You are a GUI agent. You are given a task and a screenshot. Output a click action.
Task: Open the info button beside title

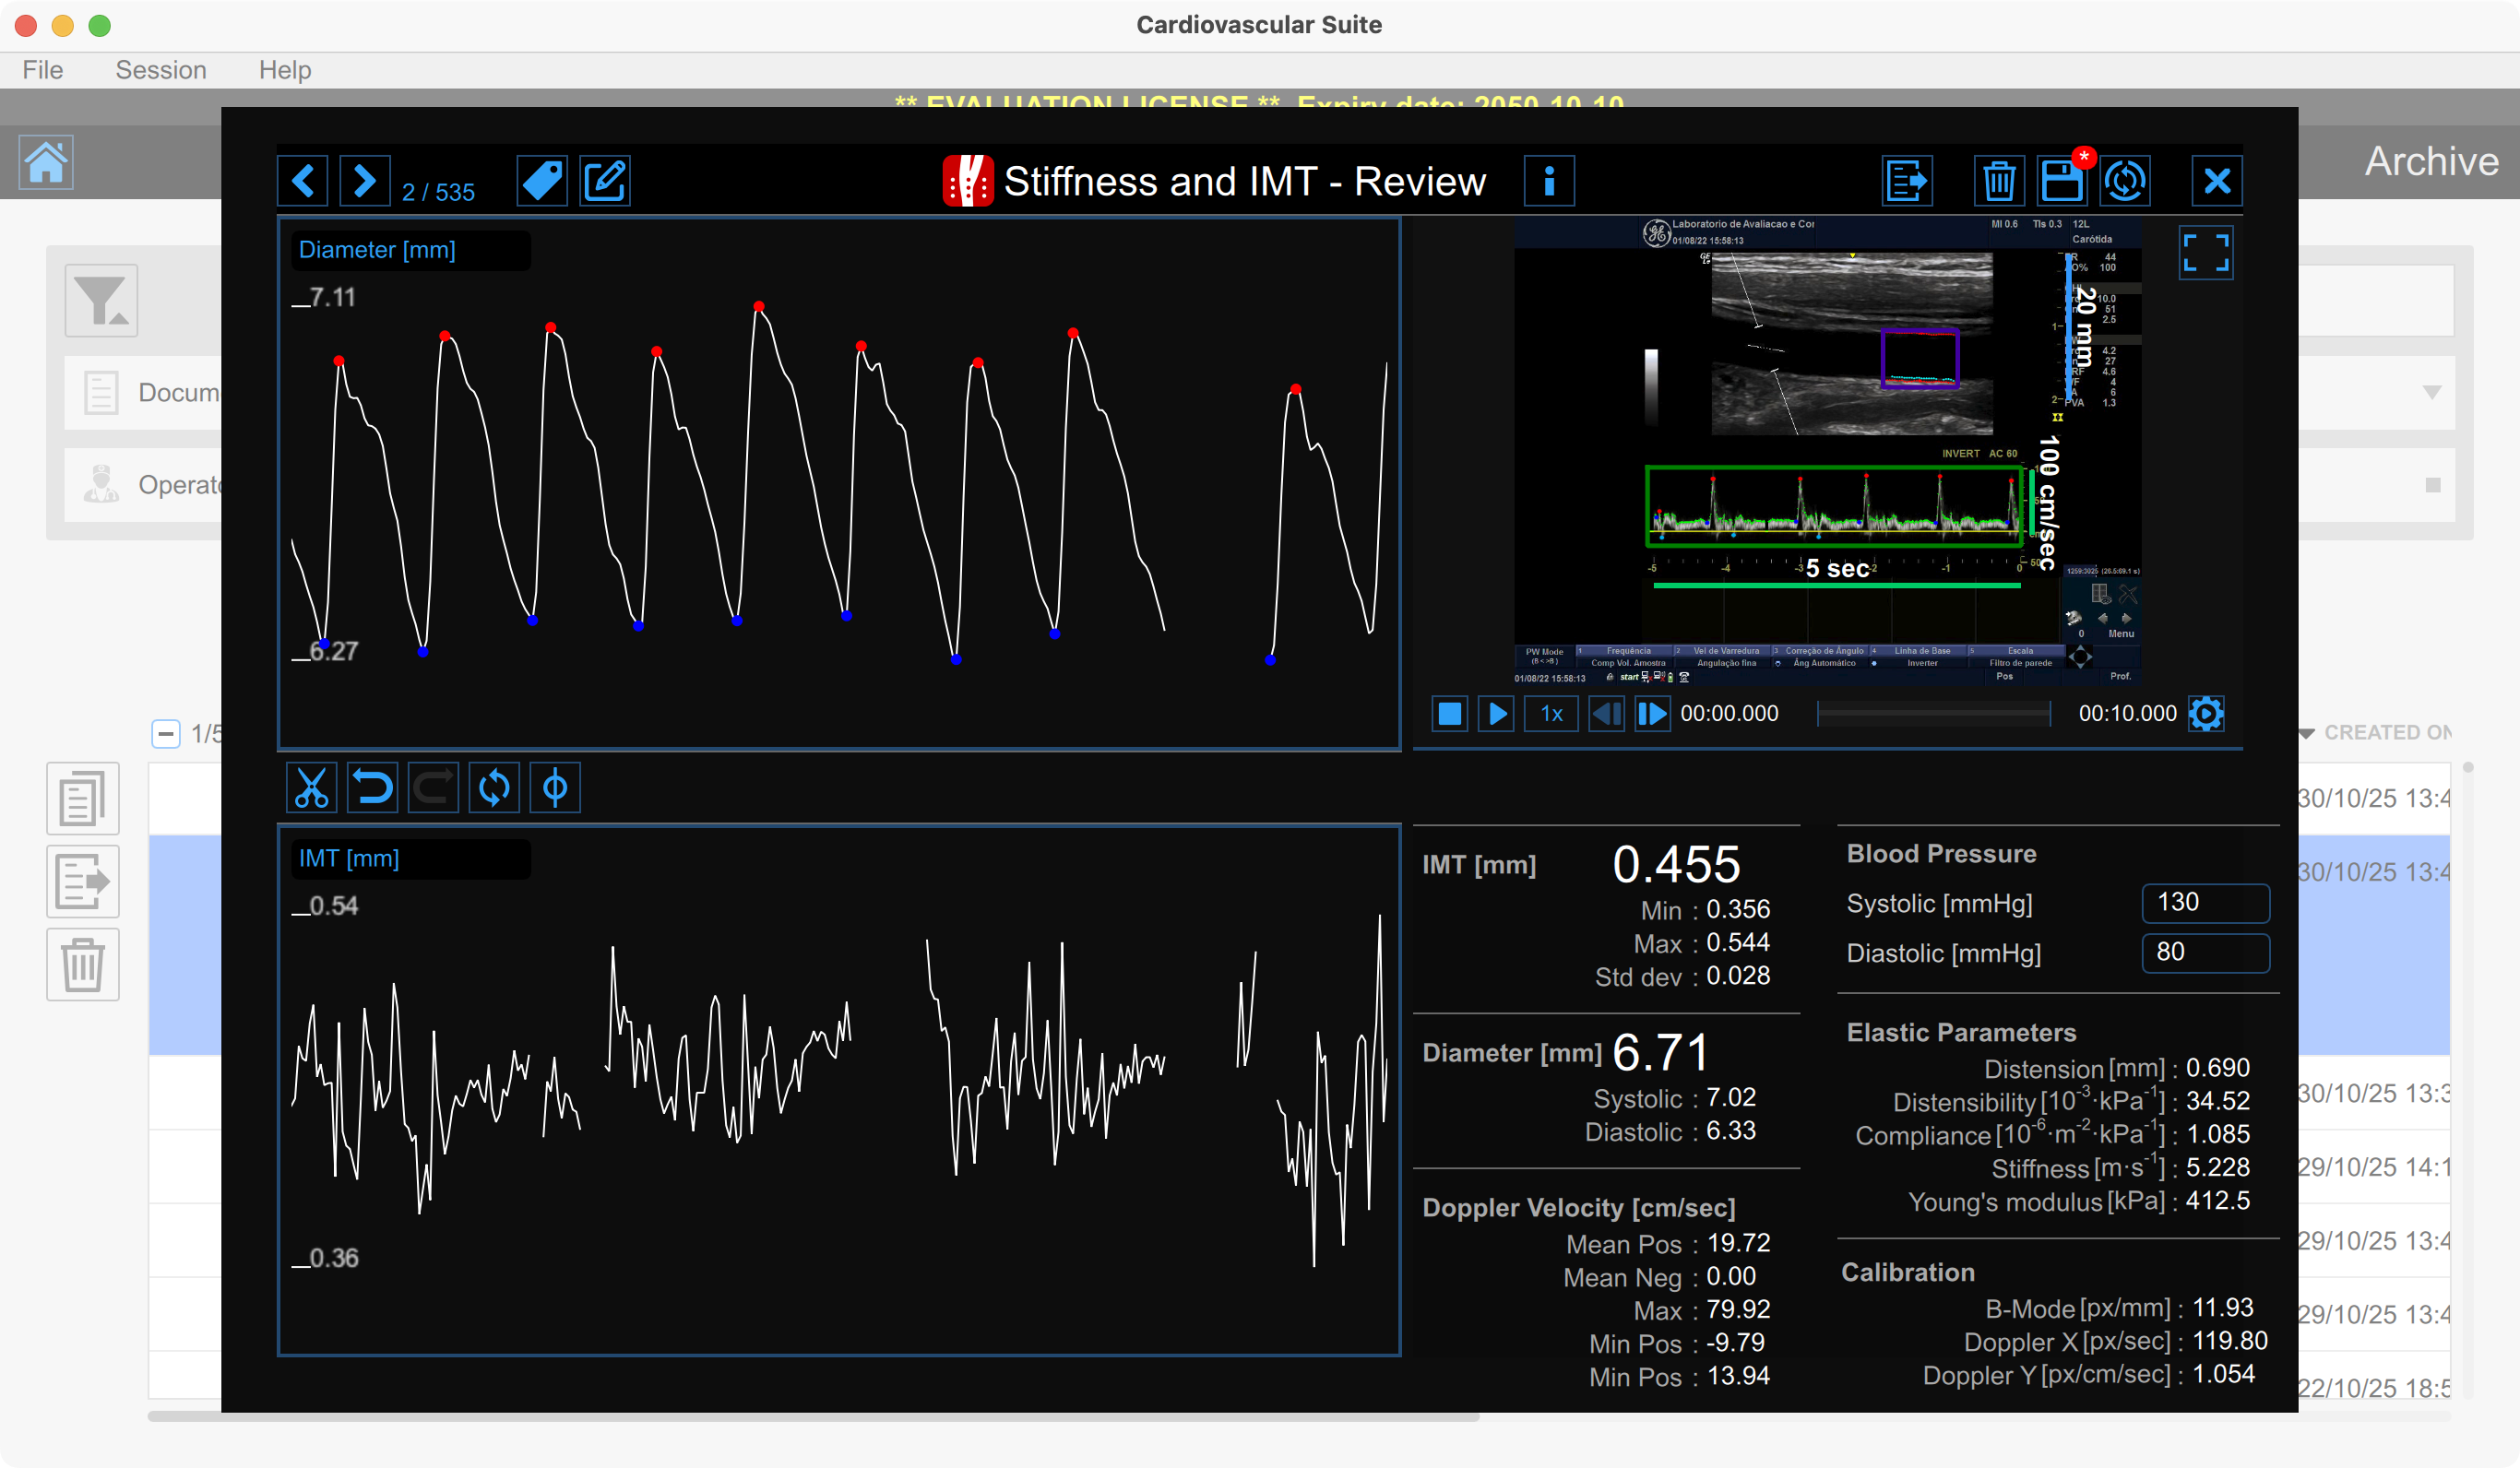point(1548,181)
